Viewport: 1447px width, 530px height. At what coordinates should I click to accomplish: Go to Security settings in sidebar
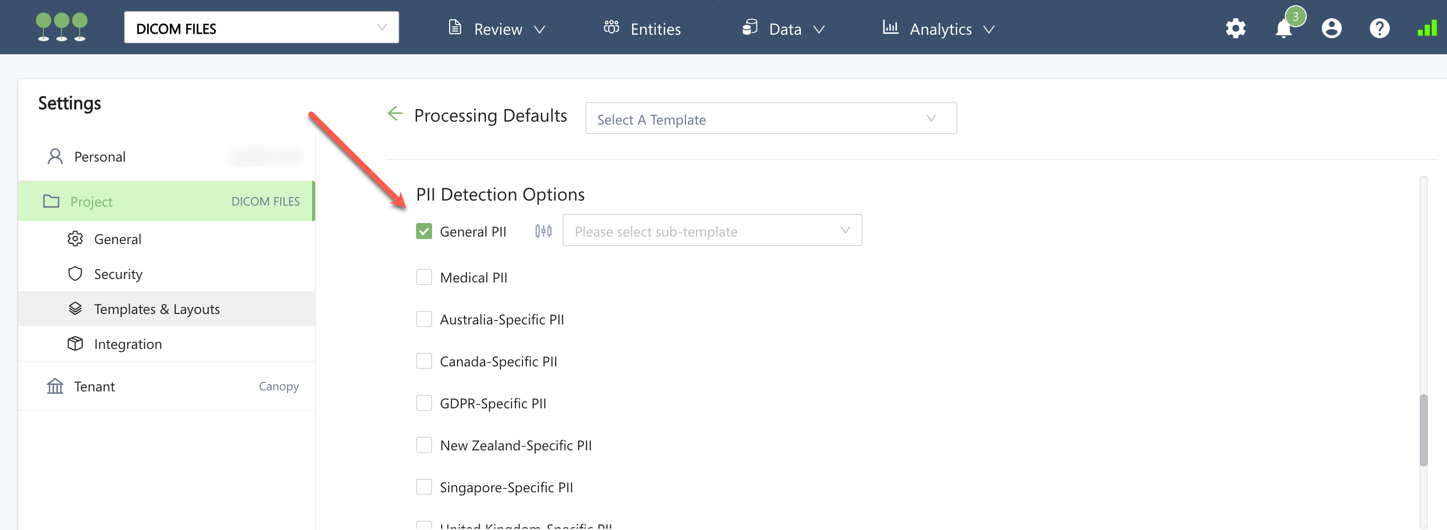pos(118,274)
